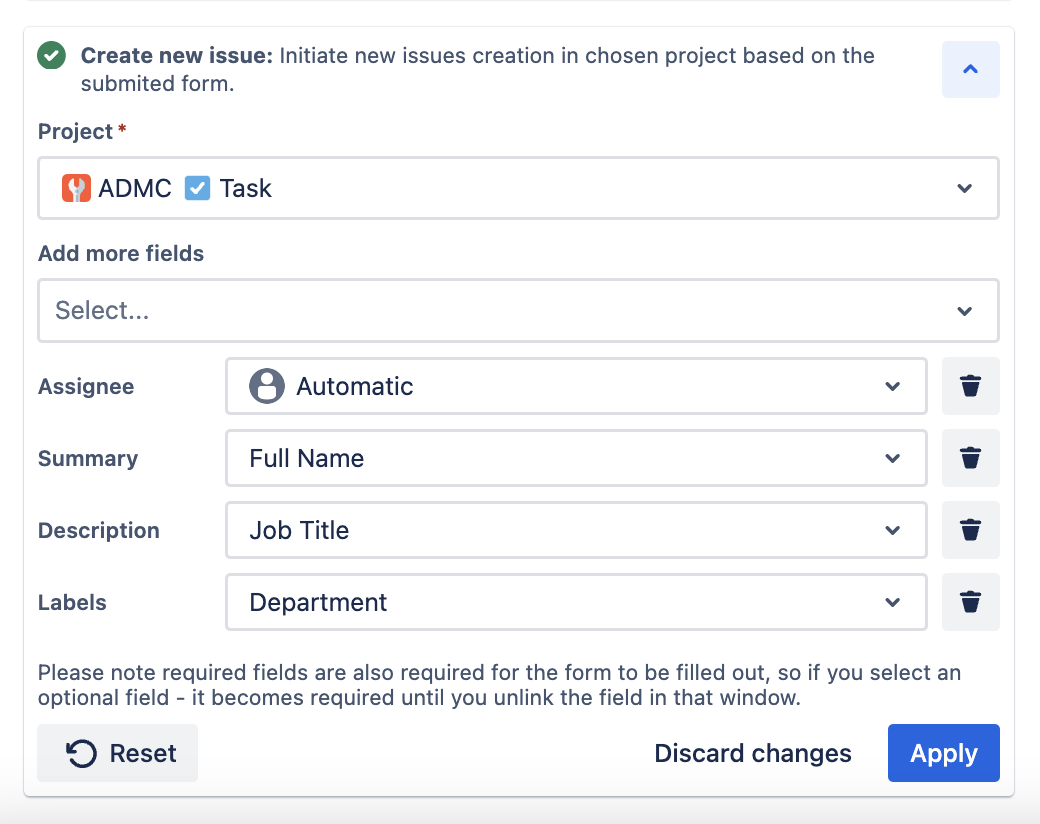
Task: Apply the issue configuration
Action: pyautogui.click(x=943, y=753)
